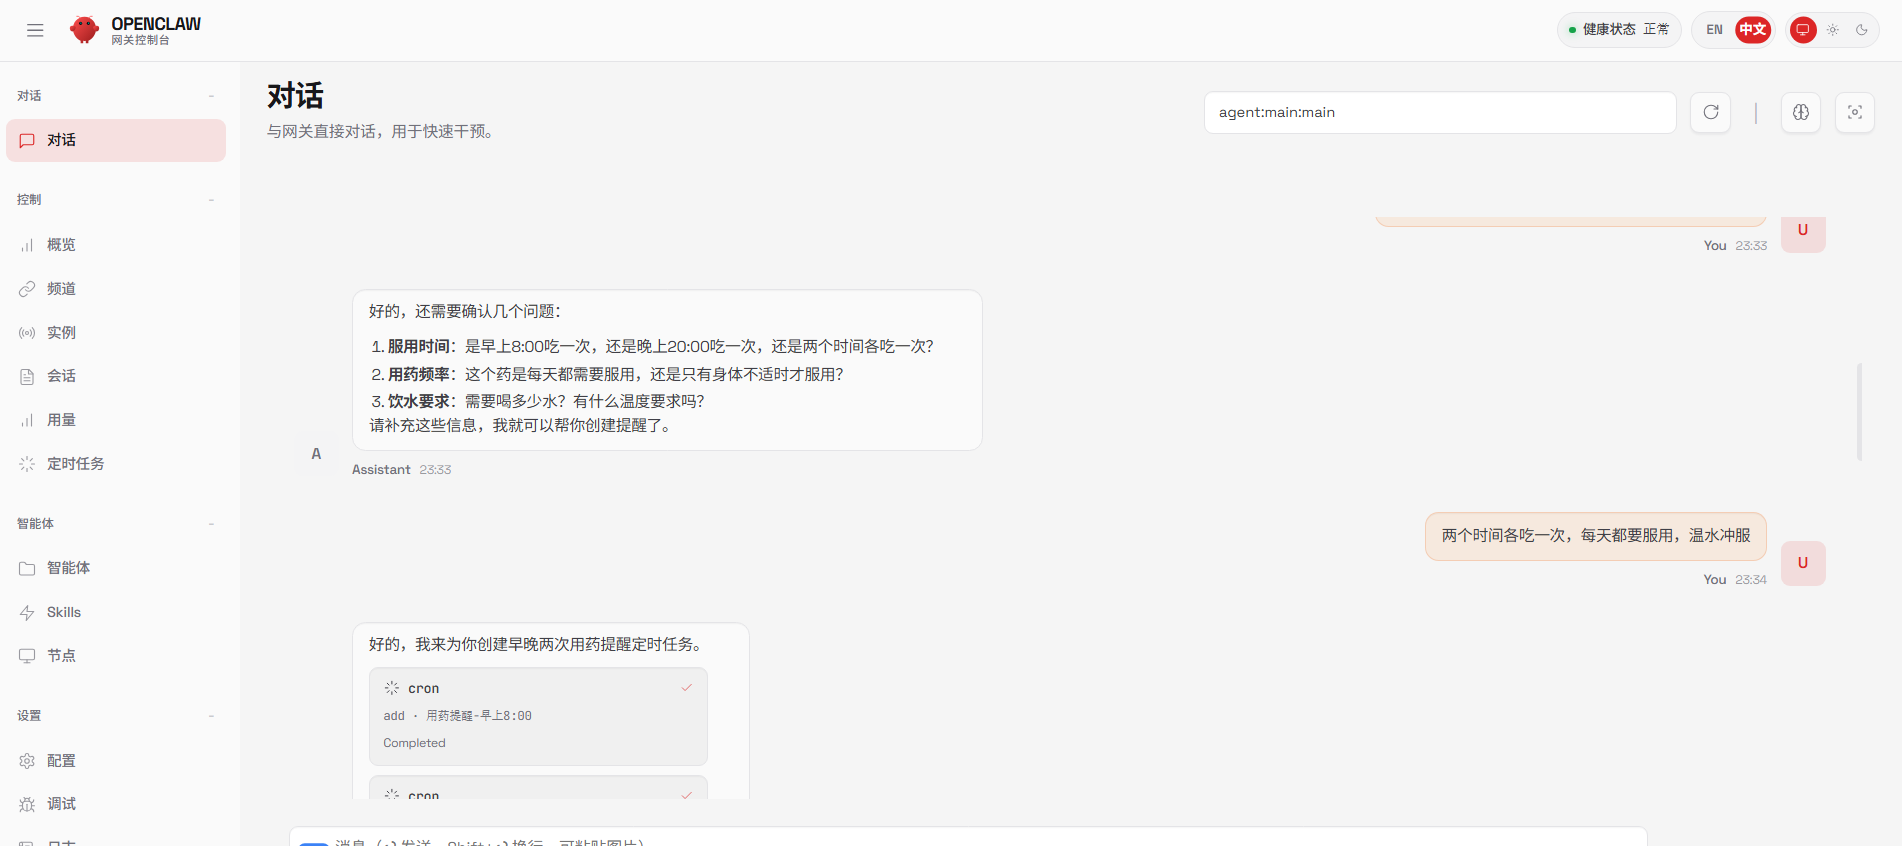1902x846 pixels.
Task: Open Skills in the sidebar
Action: point(63,612)
